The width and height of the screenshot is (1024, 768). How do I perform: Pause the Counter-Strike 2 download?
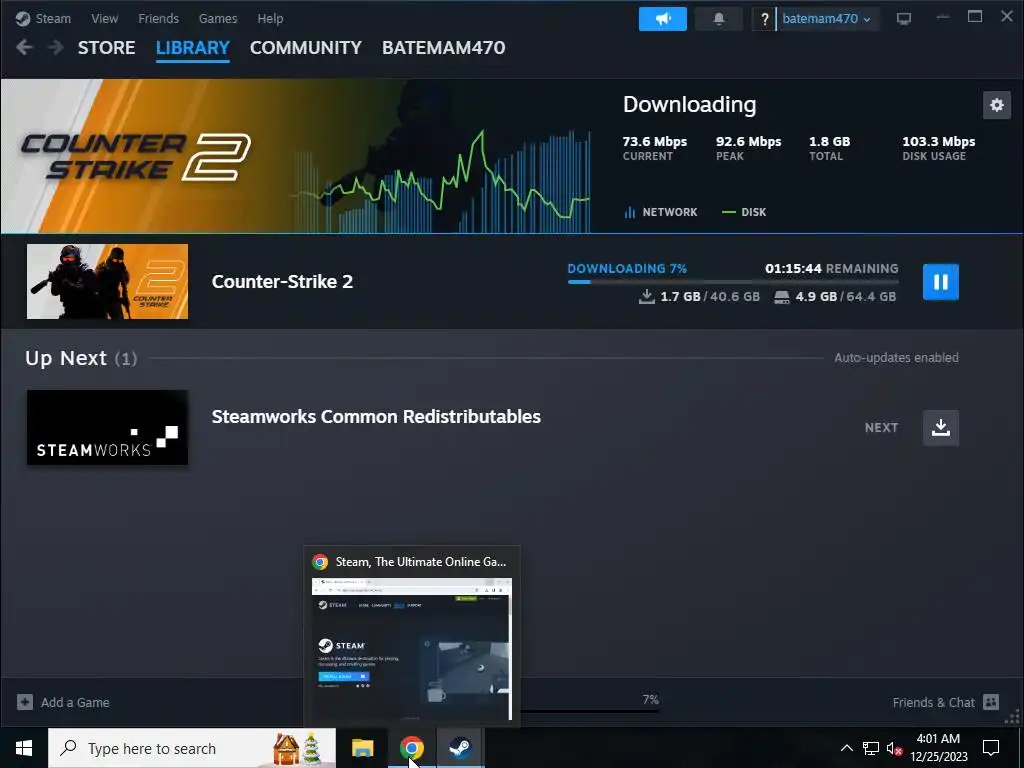[x=940, y=281]
